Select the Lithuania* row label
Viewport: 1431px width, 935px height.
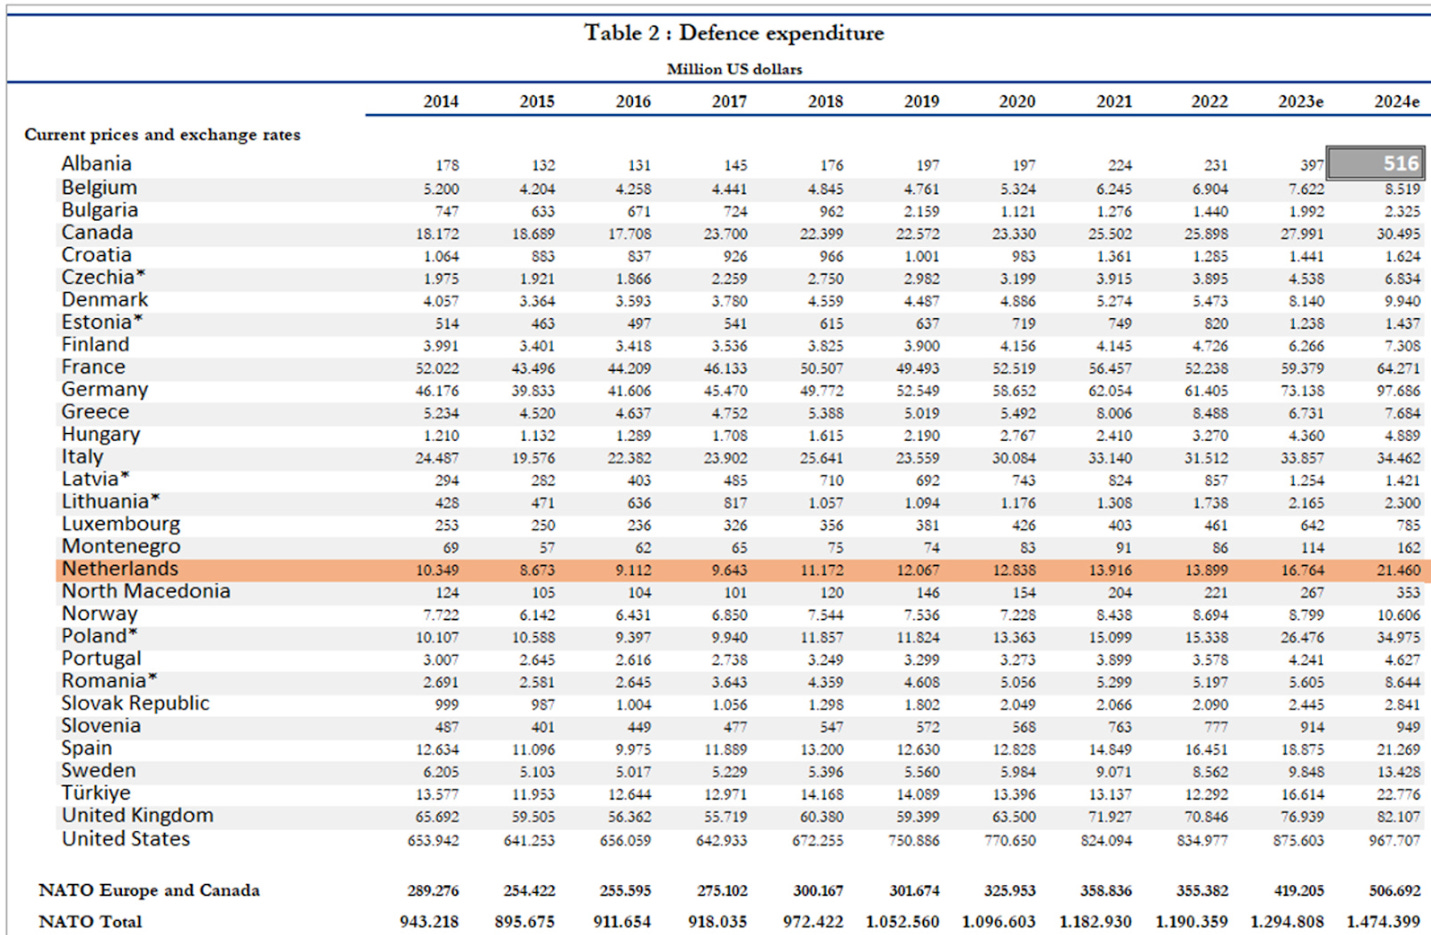pyautogui.click(x=111, y=502)
